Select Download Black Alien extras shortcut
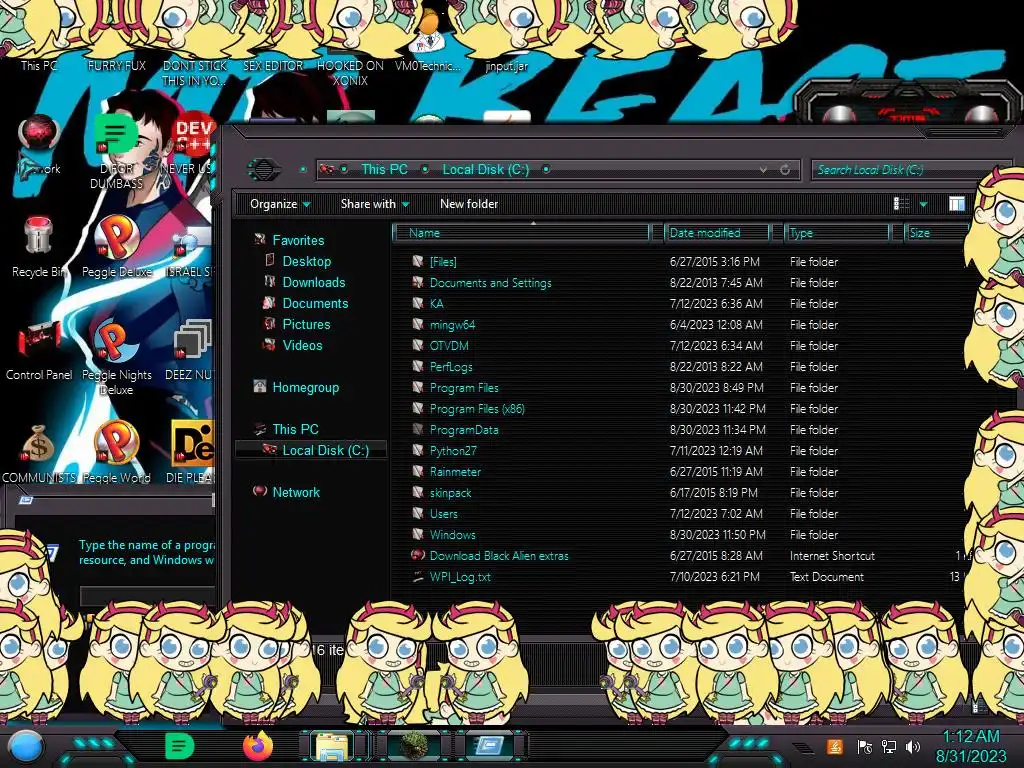This screenshot has width=1024, height=768. 499,556
